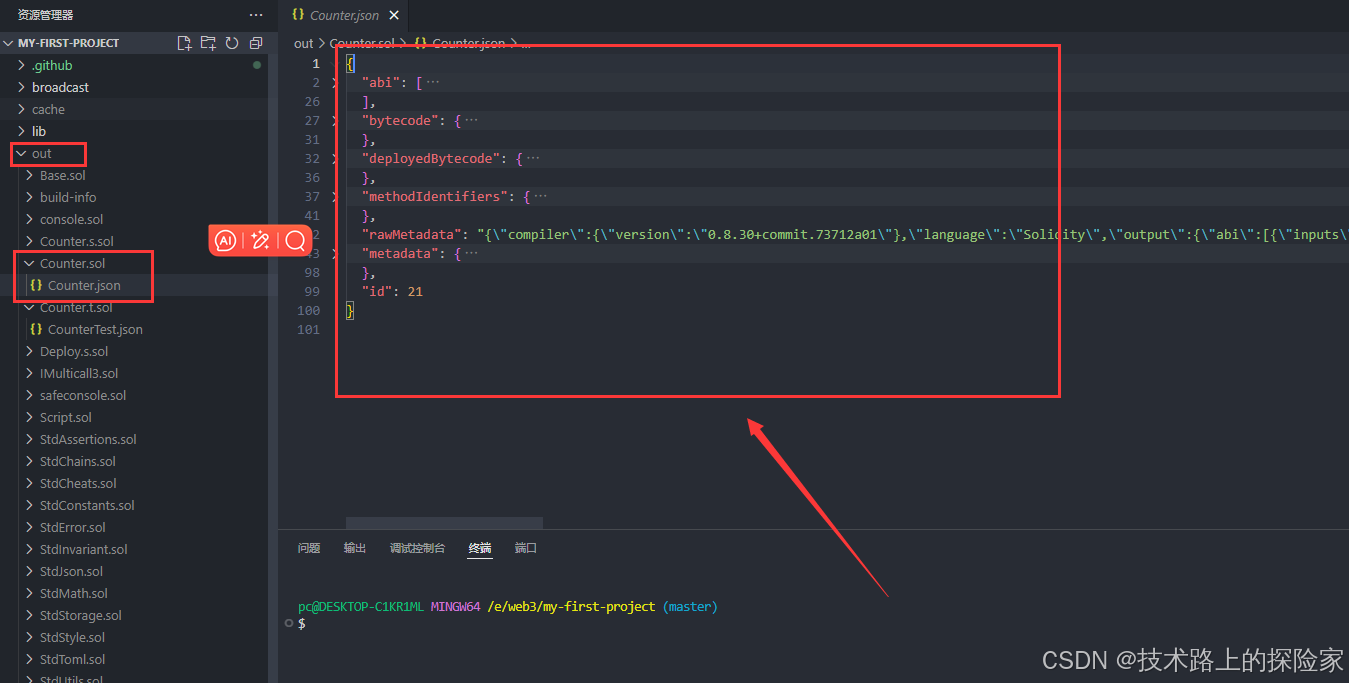This screenshot has height=683, width=1349.
Task: Expand the .github folder
Action: [134, 65]
